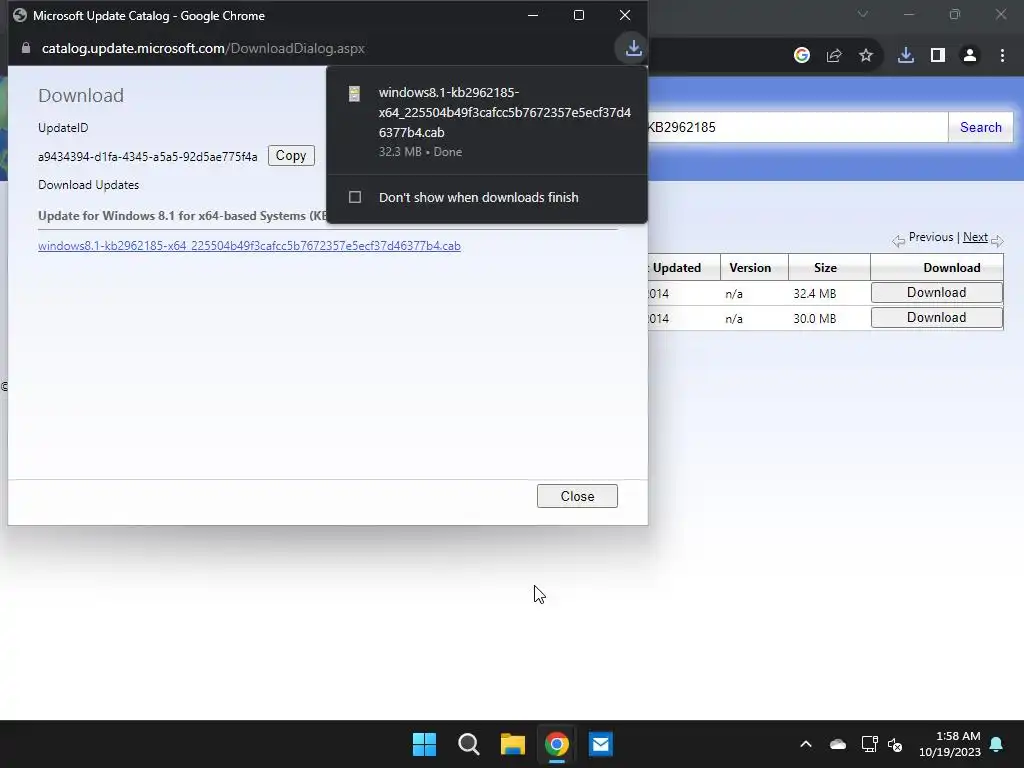Toggle the Chrome side panel icon

point(938,56)
